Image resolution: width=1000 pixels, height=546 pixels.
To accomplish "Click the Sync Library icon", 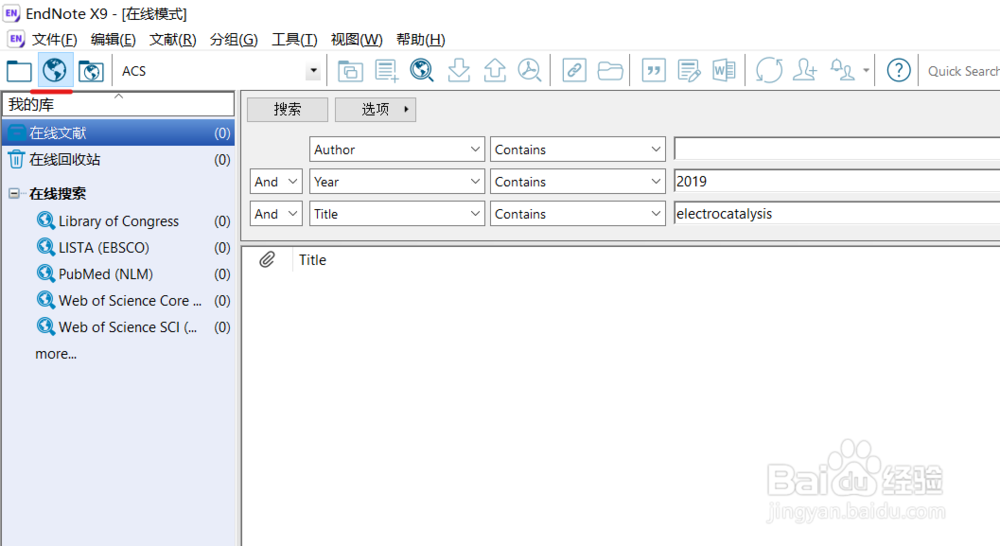I will coord(769,71).
